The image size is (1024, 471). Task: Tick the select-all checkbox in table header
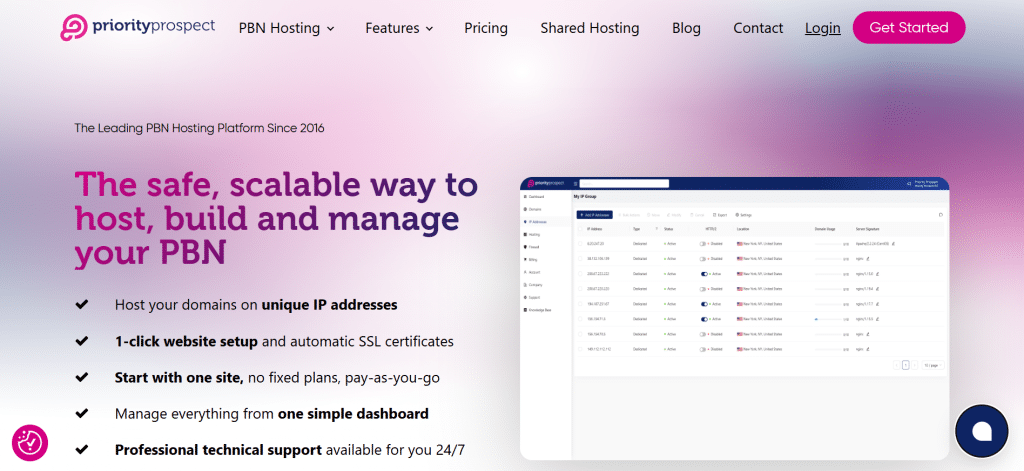click(x=581, y=229)
